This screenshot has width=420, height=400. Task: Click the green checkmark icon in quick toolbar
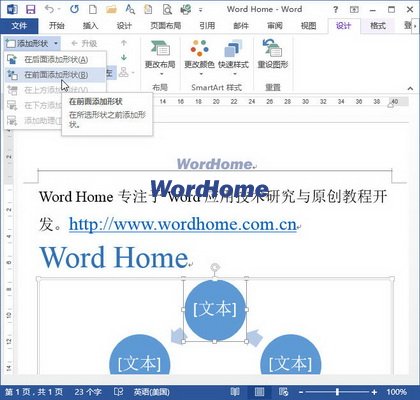click(x=186, y=9)
